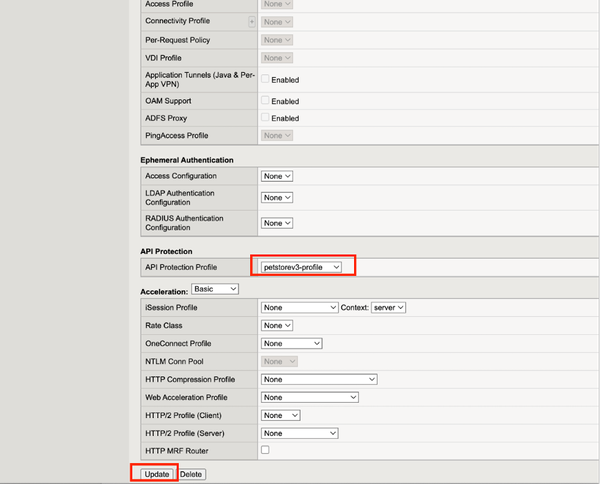Open the HTTP Compression Profile dropdown
600x484 pixels.
pyautogui.click(x=319, y=380)
